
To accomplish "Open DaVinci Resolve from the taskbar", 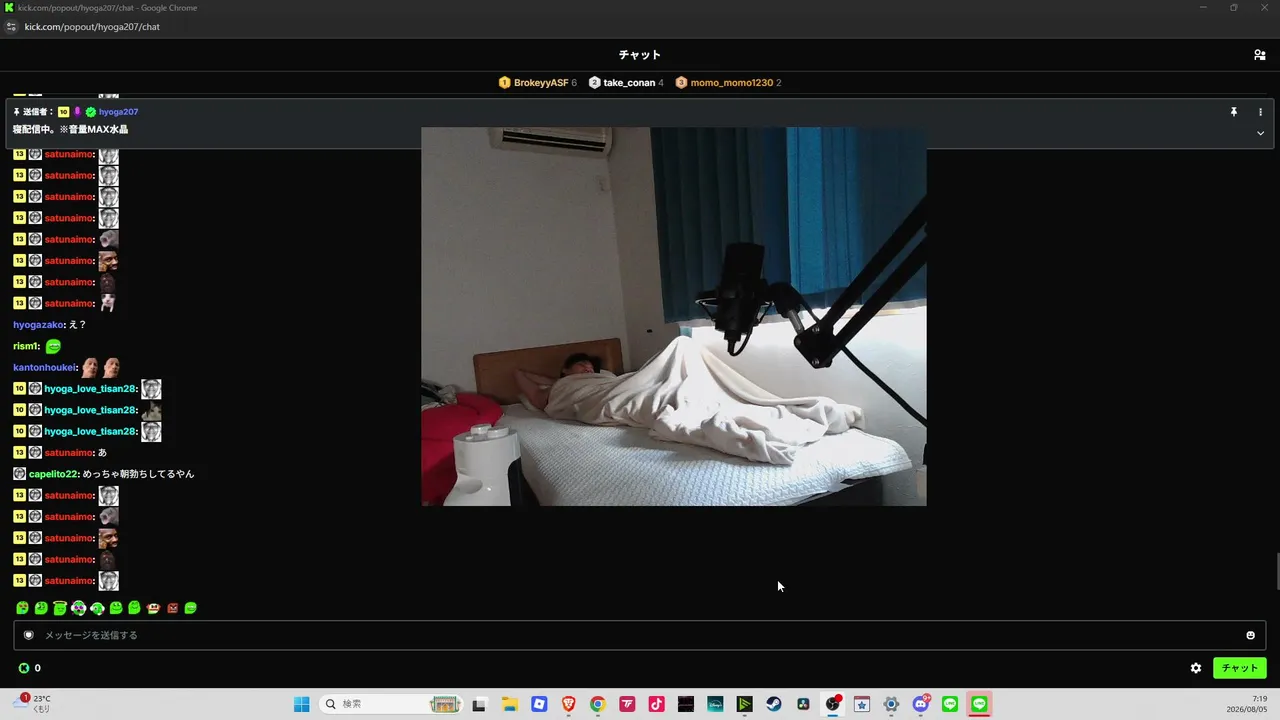I will [x=803, y=704].
